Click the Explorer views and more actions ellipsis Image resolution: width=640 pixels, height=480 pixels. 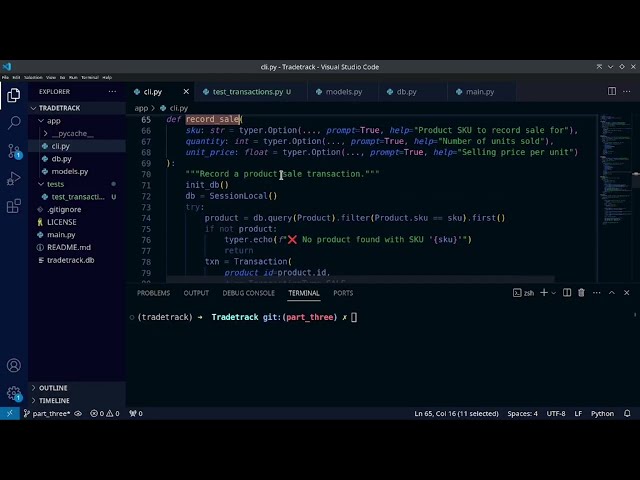tap(112, 91)
